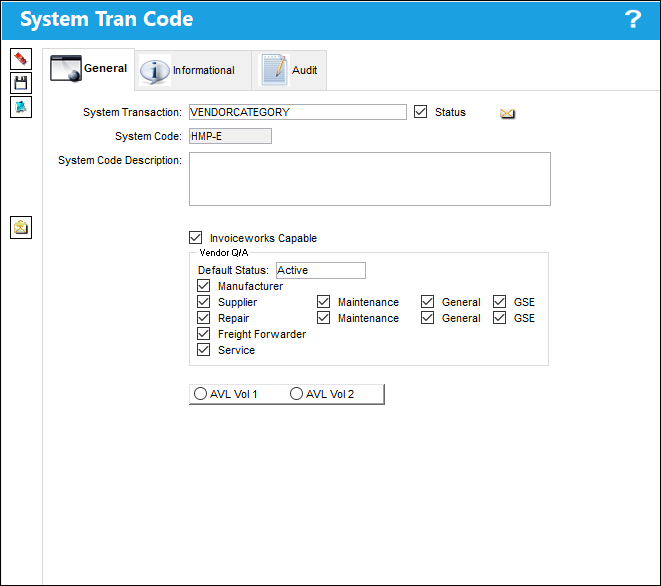Toggle the Service checkbox
661x586 pixels.
pyautogui.click(x=204, y=349)
